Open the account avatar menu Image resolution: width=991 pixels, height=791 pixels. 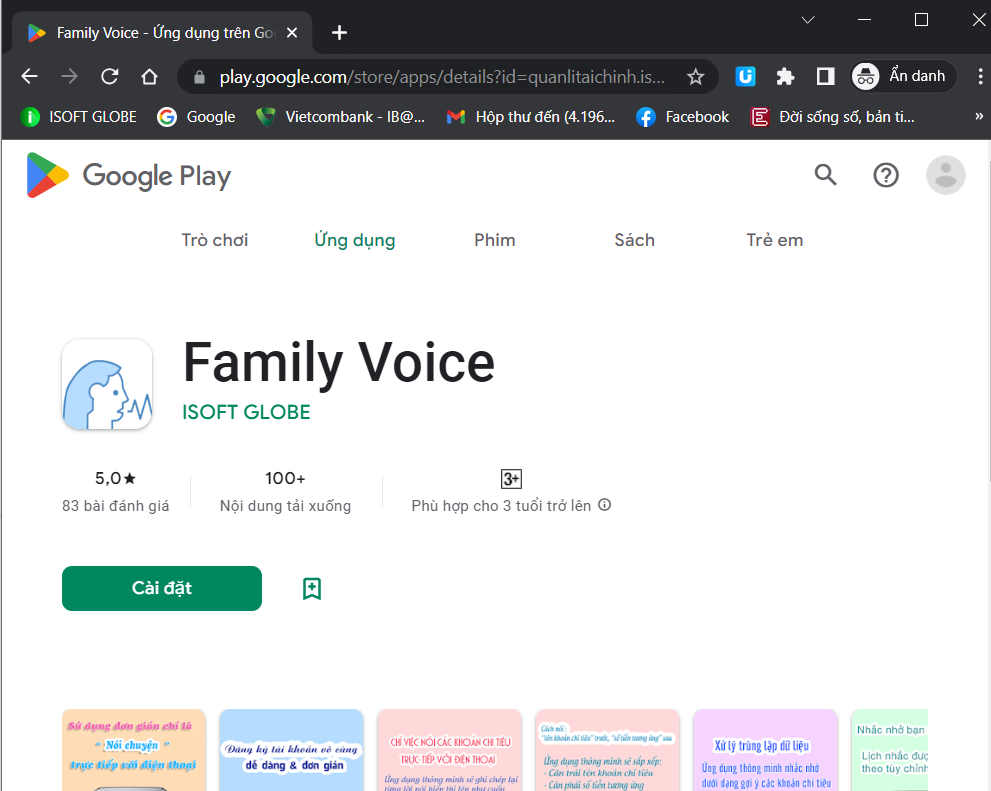click(945, 175)
